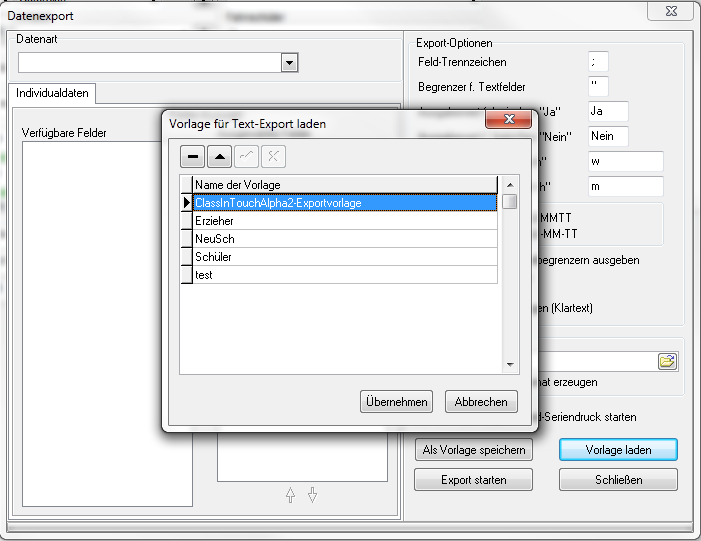Click the checkmark toolbar icon
The image size is (701, 541).
(246, 157)
